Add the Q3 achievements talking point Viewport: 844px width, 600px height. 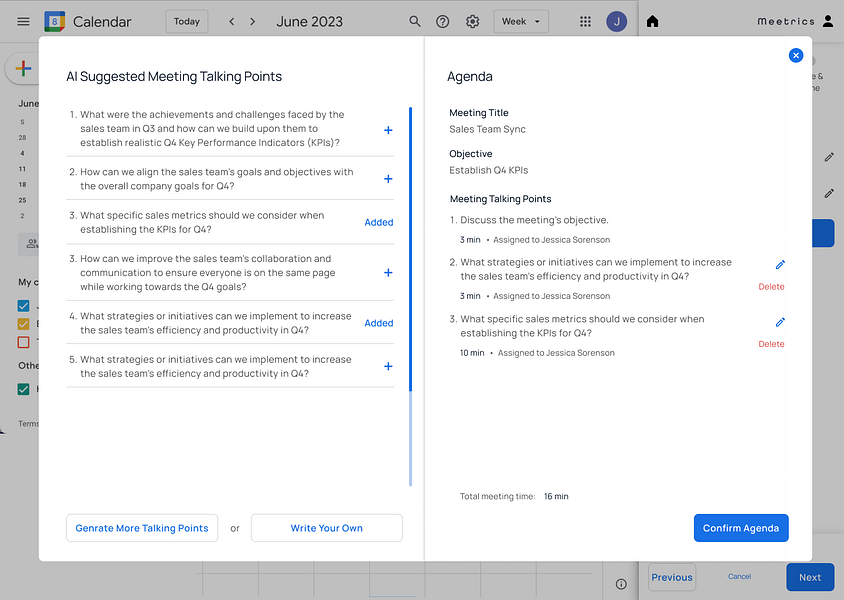click(388, 130)
